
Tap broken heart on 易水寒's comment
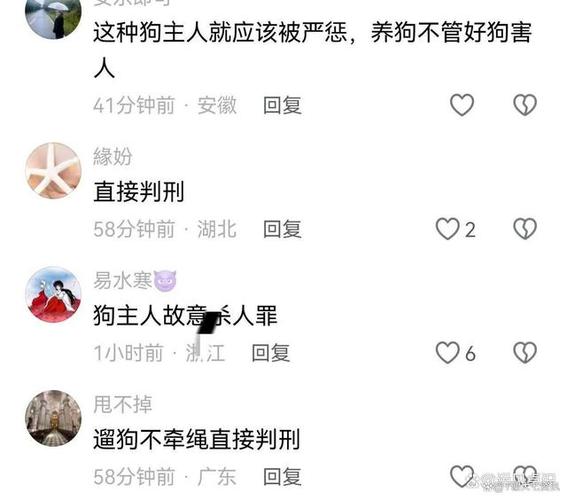point(525,352)
